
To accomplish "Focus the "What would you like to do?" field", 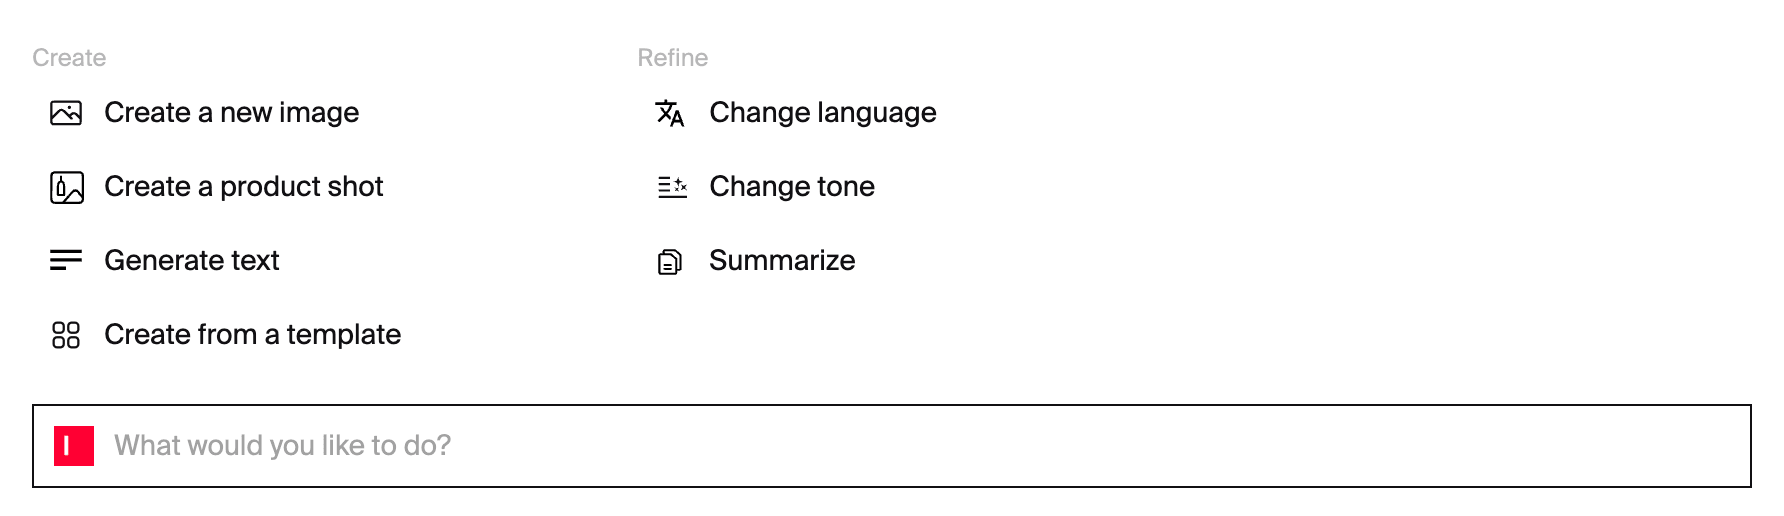I will [x=800, y=446].
